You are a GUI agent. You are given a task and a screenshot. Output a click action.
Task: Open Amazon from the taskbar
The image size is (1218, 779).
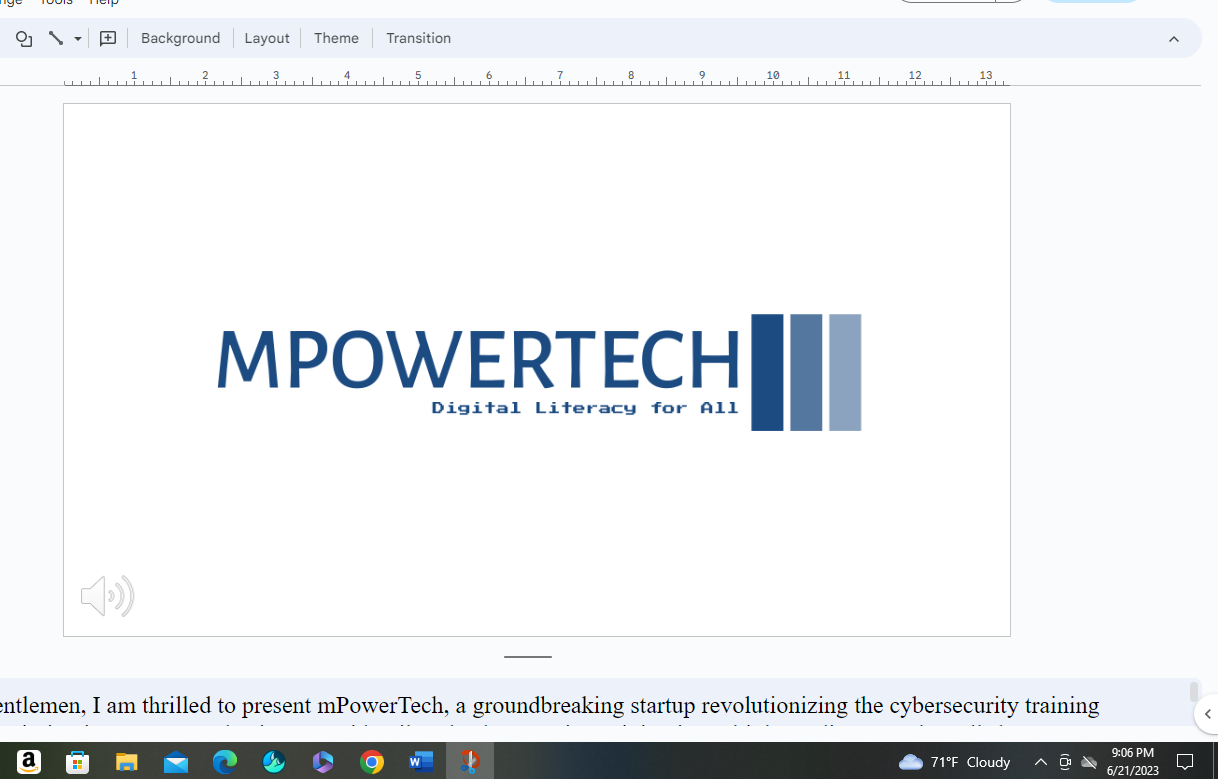coord(29,762)
